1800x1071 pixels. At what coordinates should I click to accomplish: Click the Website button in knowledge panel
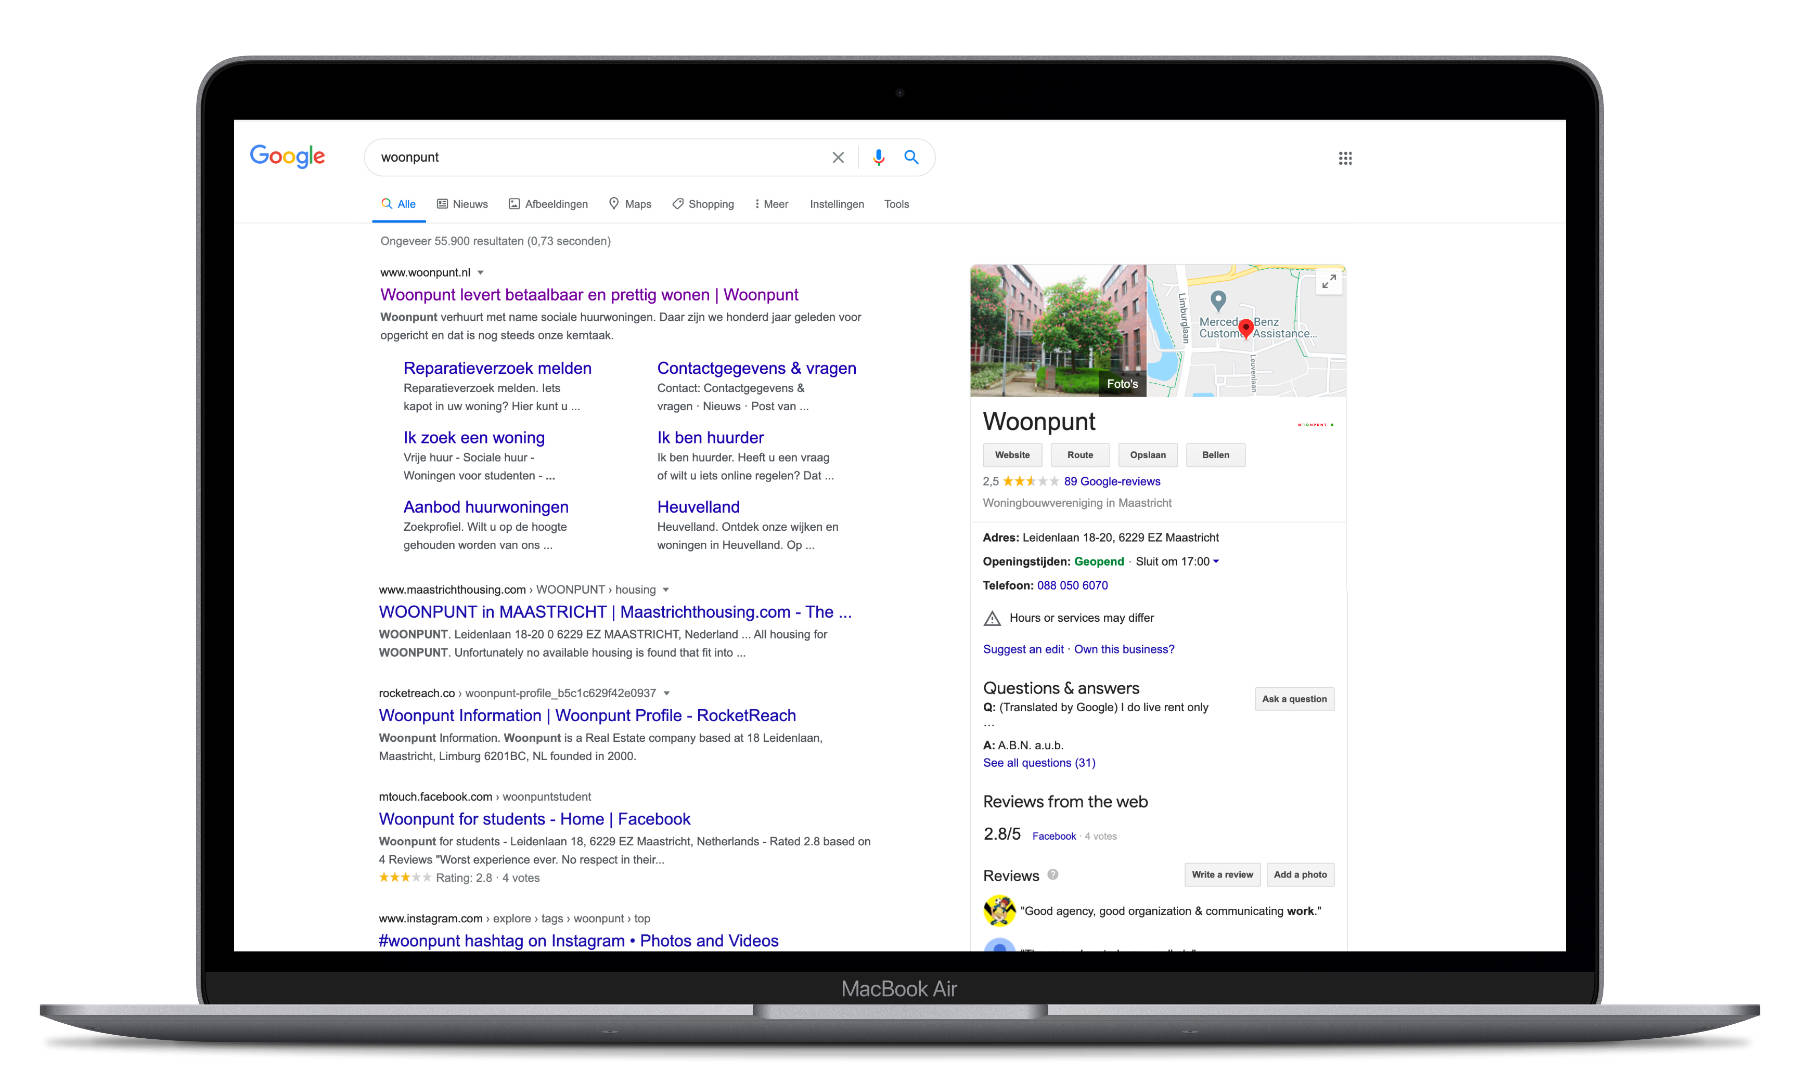pyautogui.click(x=1012, y=455)
